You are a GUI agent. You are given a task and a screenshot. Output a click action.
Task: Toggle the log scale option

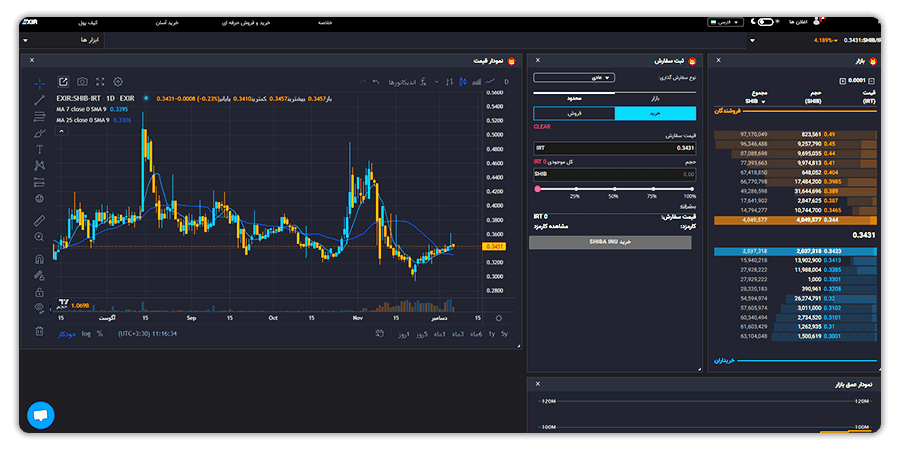[x=86, y=333]
